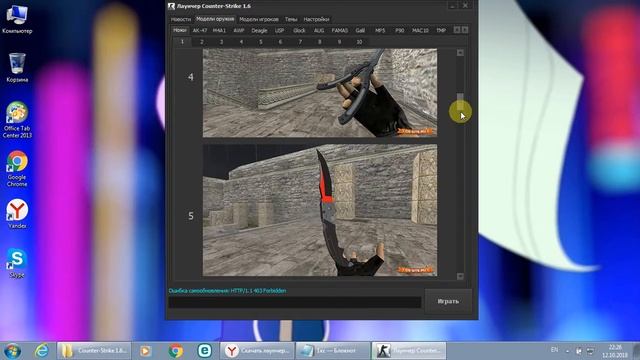Go to model page 10
The image size is (640, 360).
click(x=359, y=42)
